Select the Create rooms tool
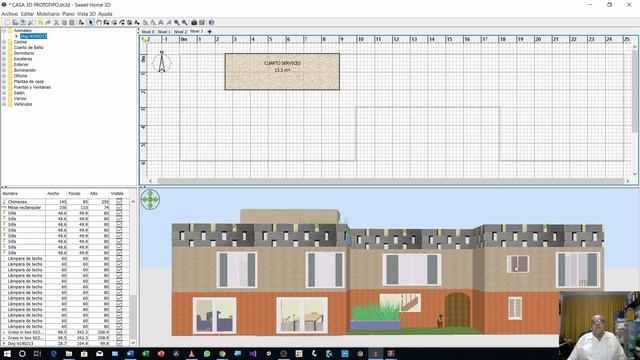The width and height of the screenshot is (640, 360). 115,22
